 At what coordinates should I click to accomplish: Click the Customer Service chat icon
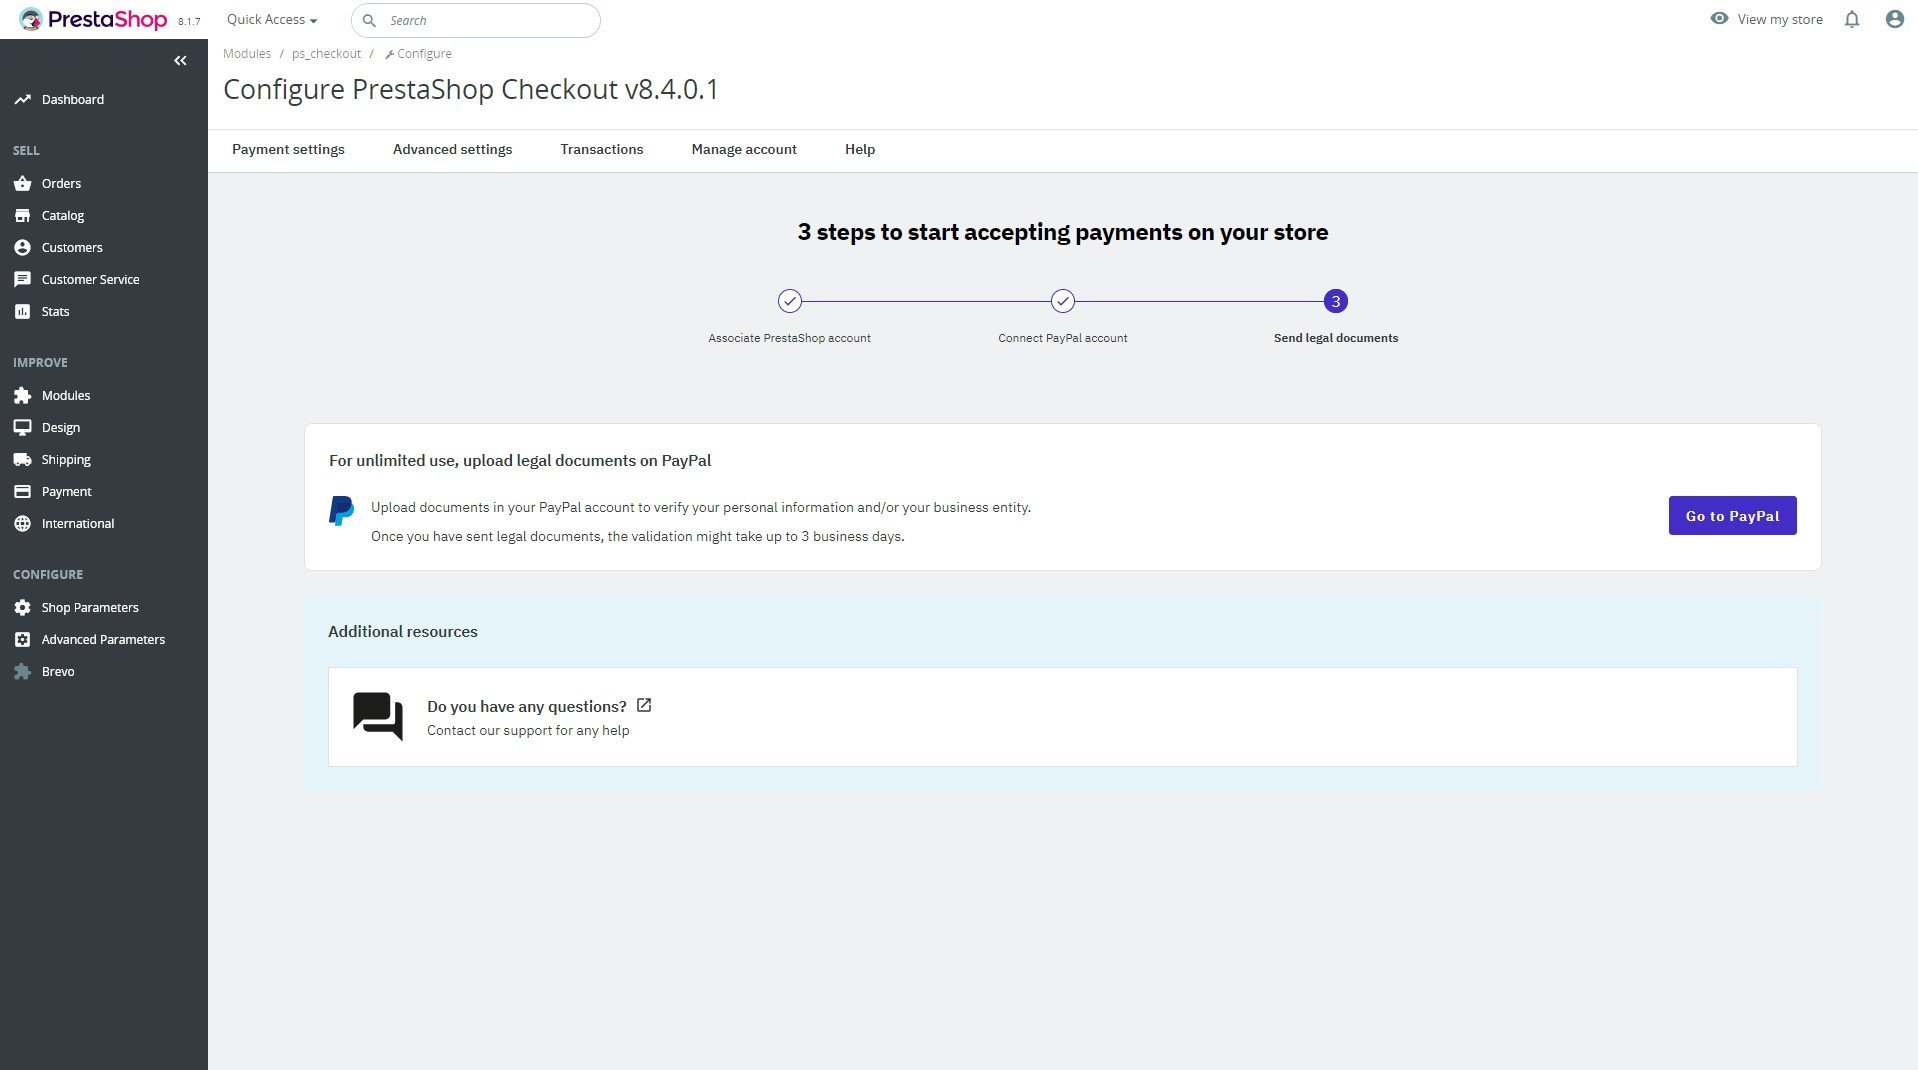click(22, 280)
